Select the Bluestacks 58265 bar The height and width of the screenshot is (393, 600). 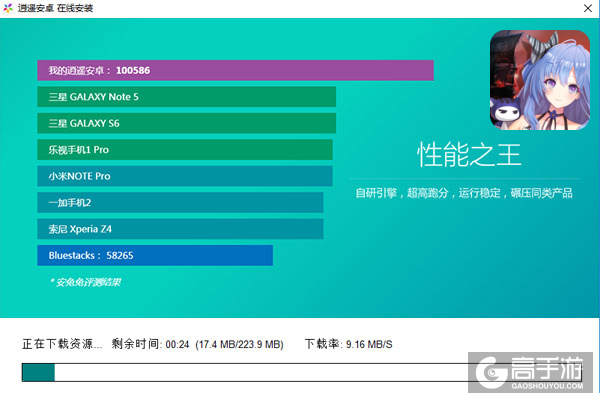click(x=155, y=255)
